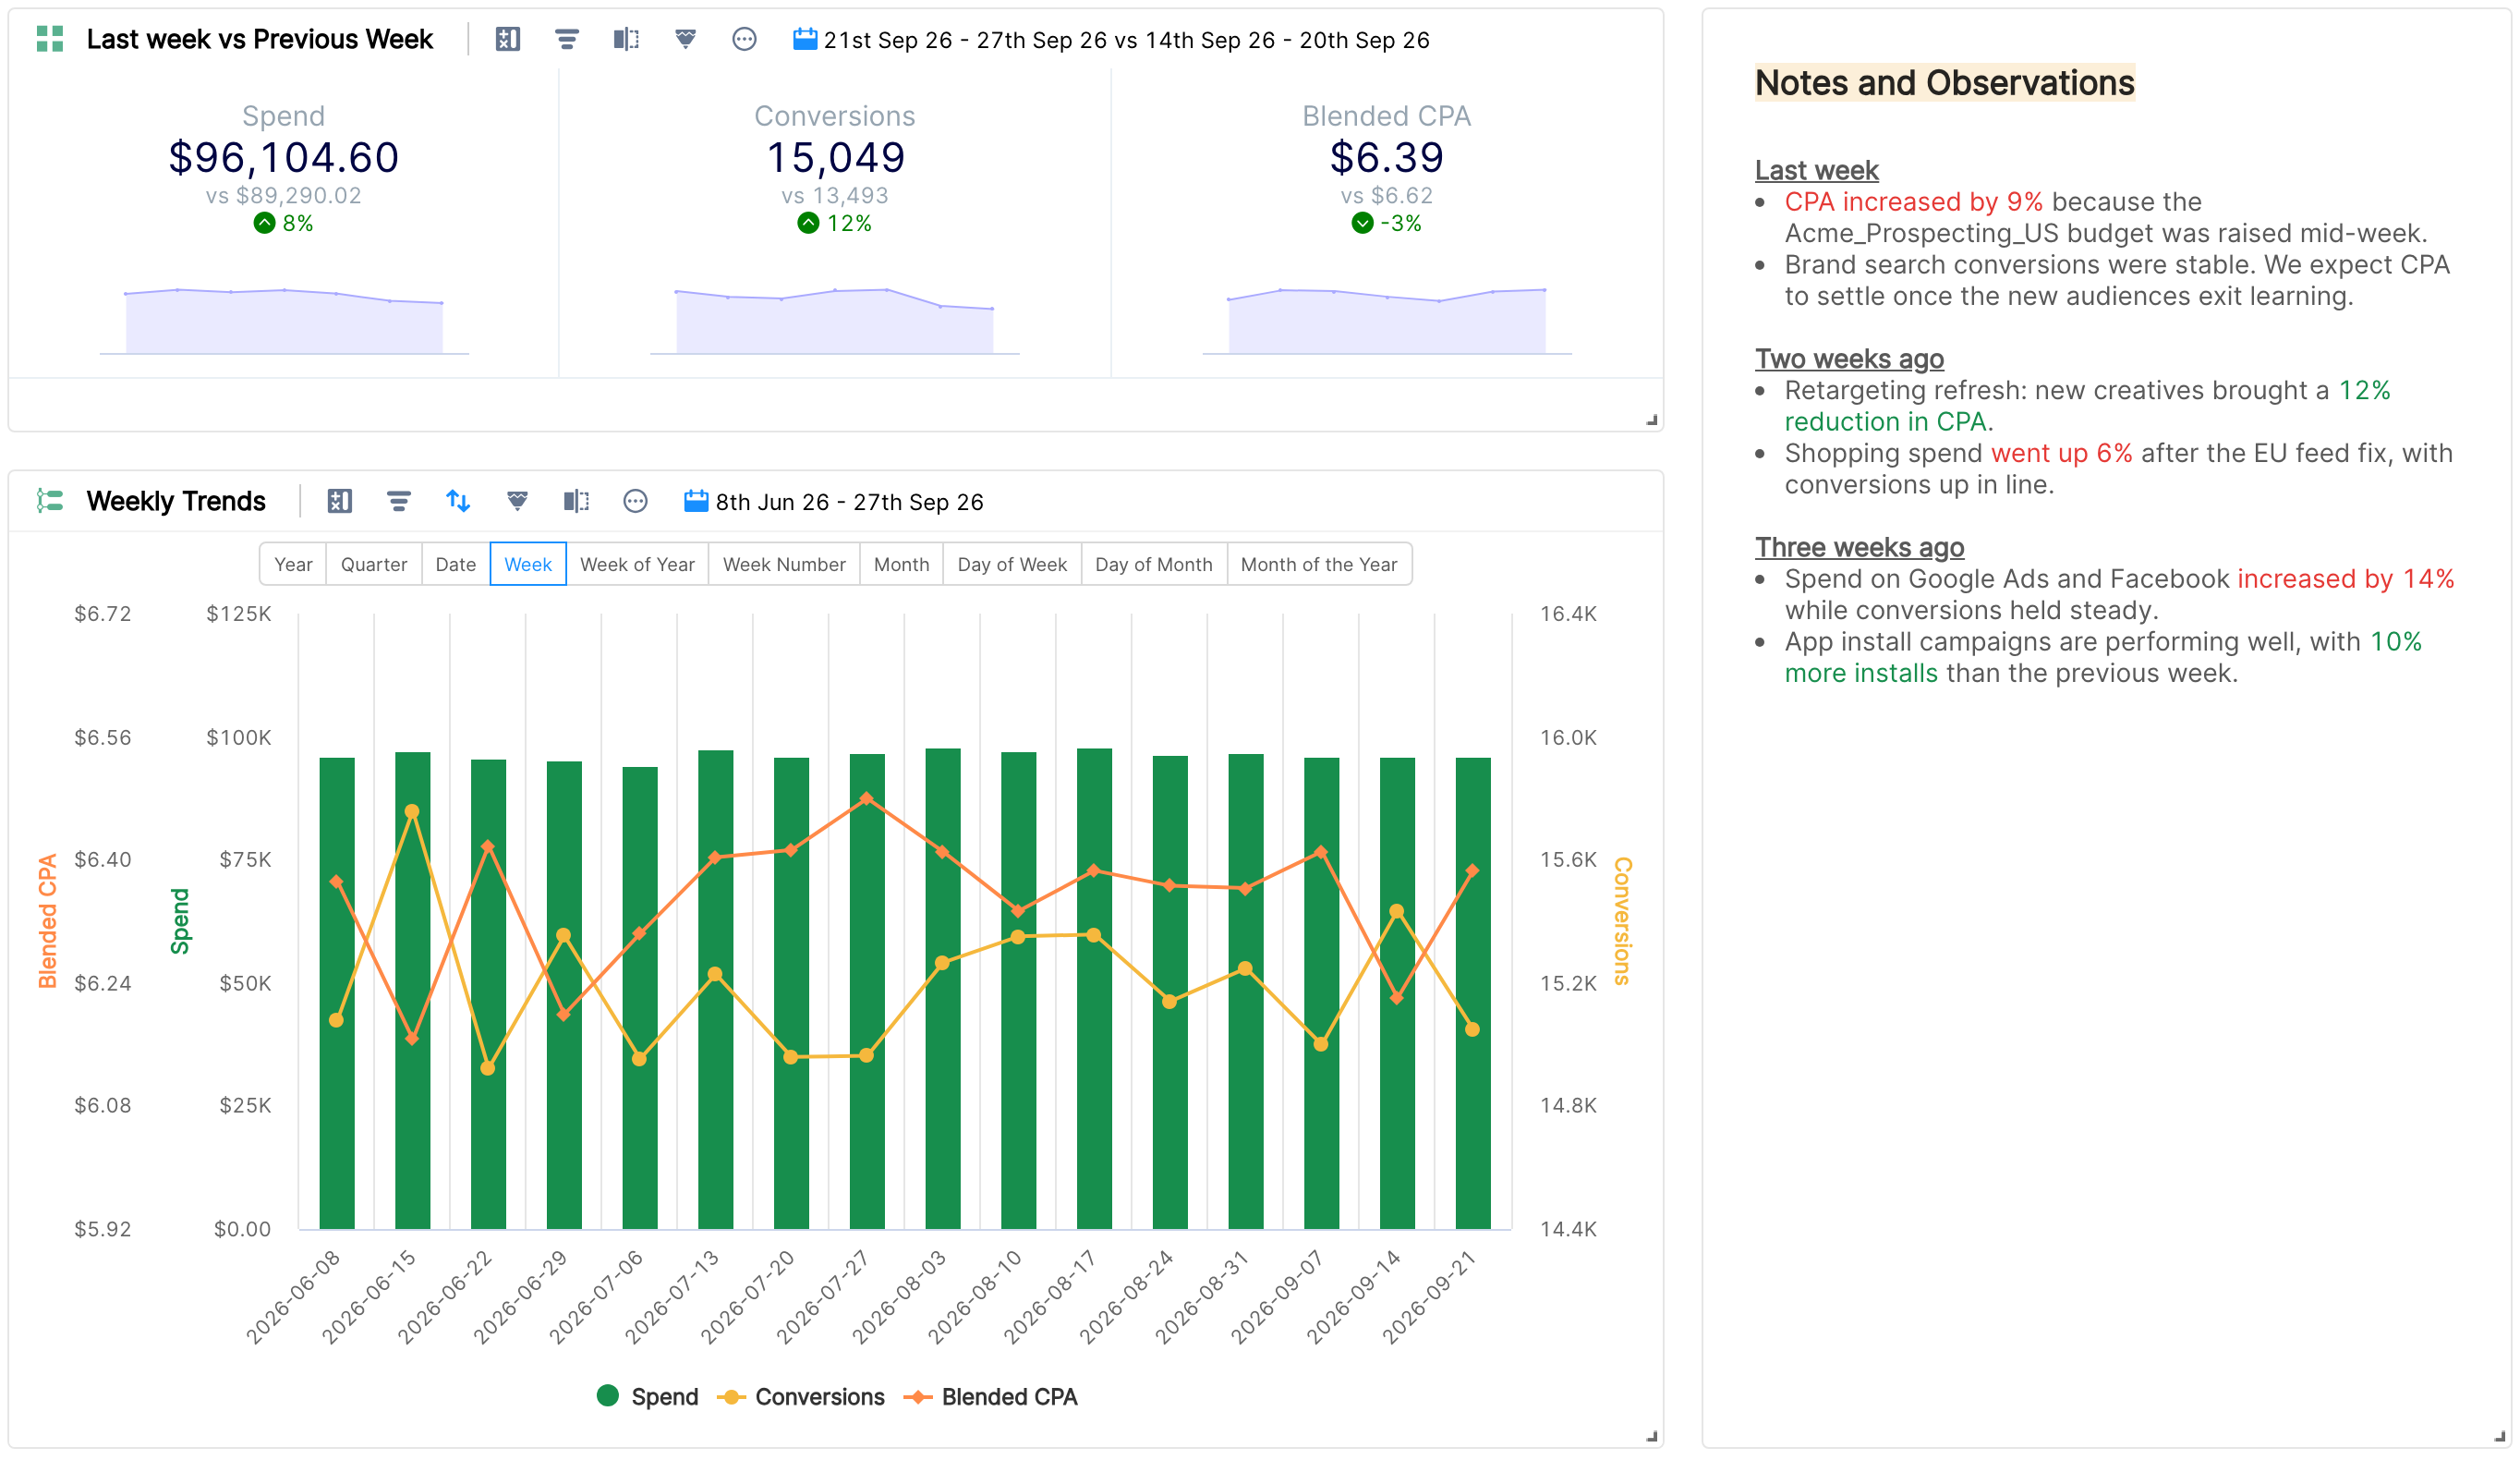The height and width of the screenshot is (1460, 2520).
Task: Click the 21st Sep 26 – 27th Sep 26 date range
Action: [1127, 40]
